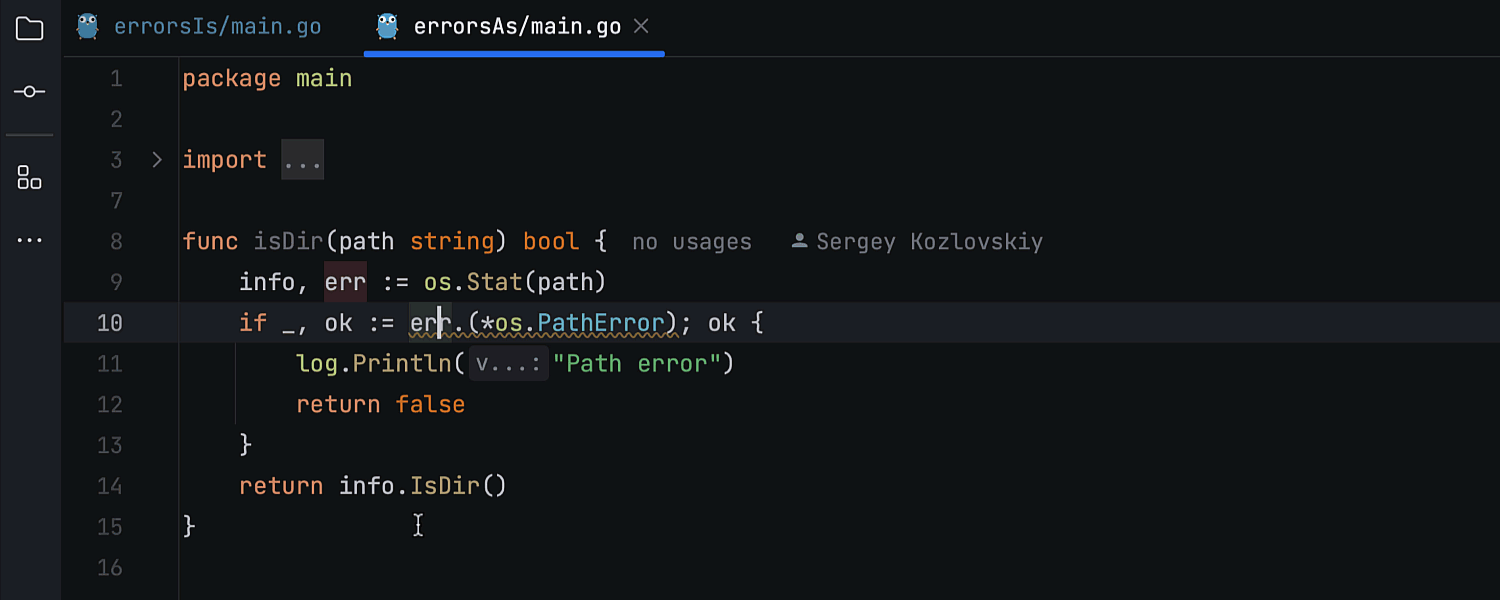Screen dimensions: 1500x600
Task: Switch to the errorsIs/main.go tab
Action: tap(217, 27)
